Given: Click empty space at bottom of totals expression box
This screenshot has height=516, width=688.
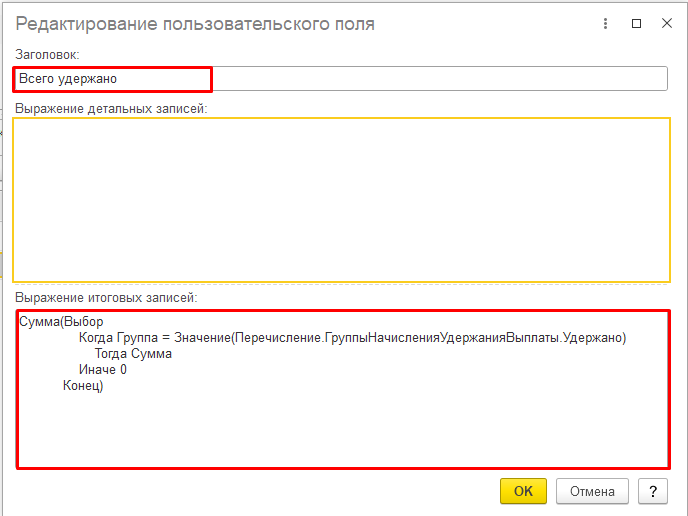Looking at the screenshot, I should [x=341, y=435].
